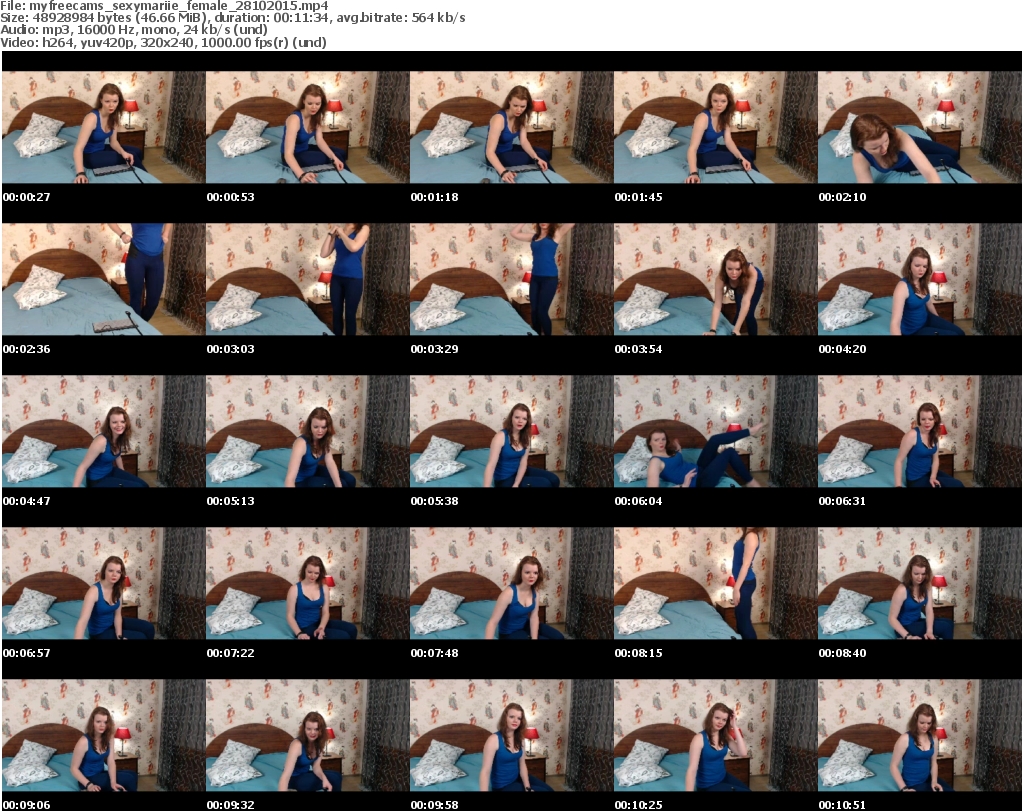Click the frame at 00:05:13

[x=308, y=432]
